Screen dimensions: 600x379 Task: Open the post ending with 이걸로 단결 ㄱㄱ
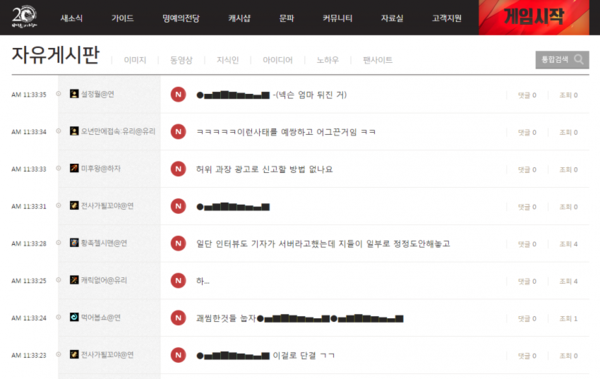click(x=265, y=356)
